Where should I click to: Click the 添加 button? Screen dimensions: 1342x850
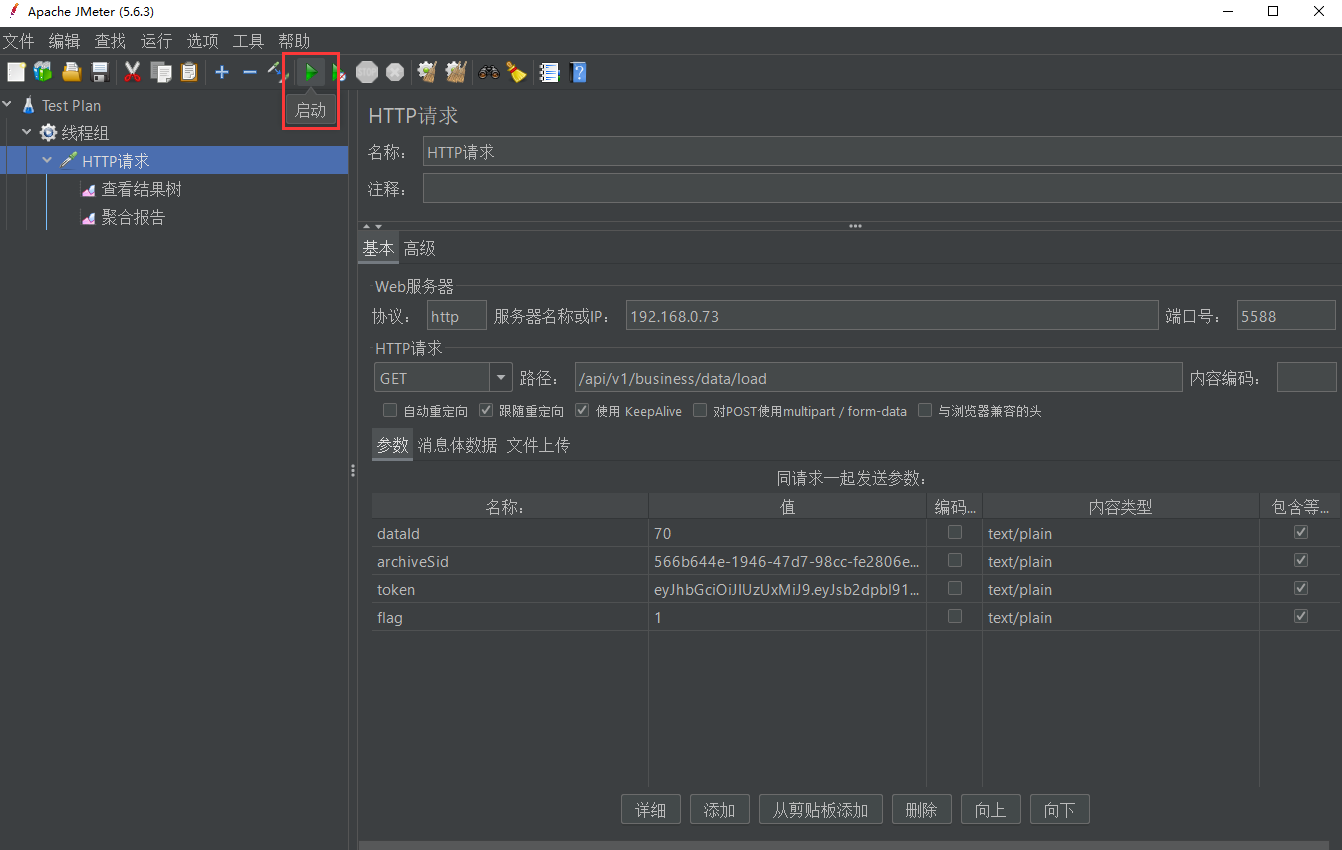pos(720,810)
